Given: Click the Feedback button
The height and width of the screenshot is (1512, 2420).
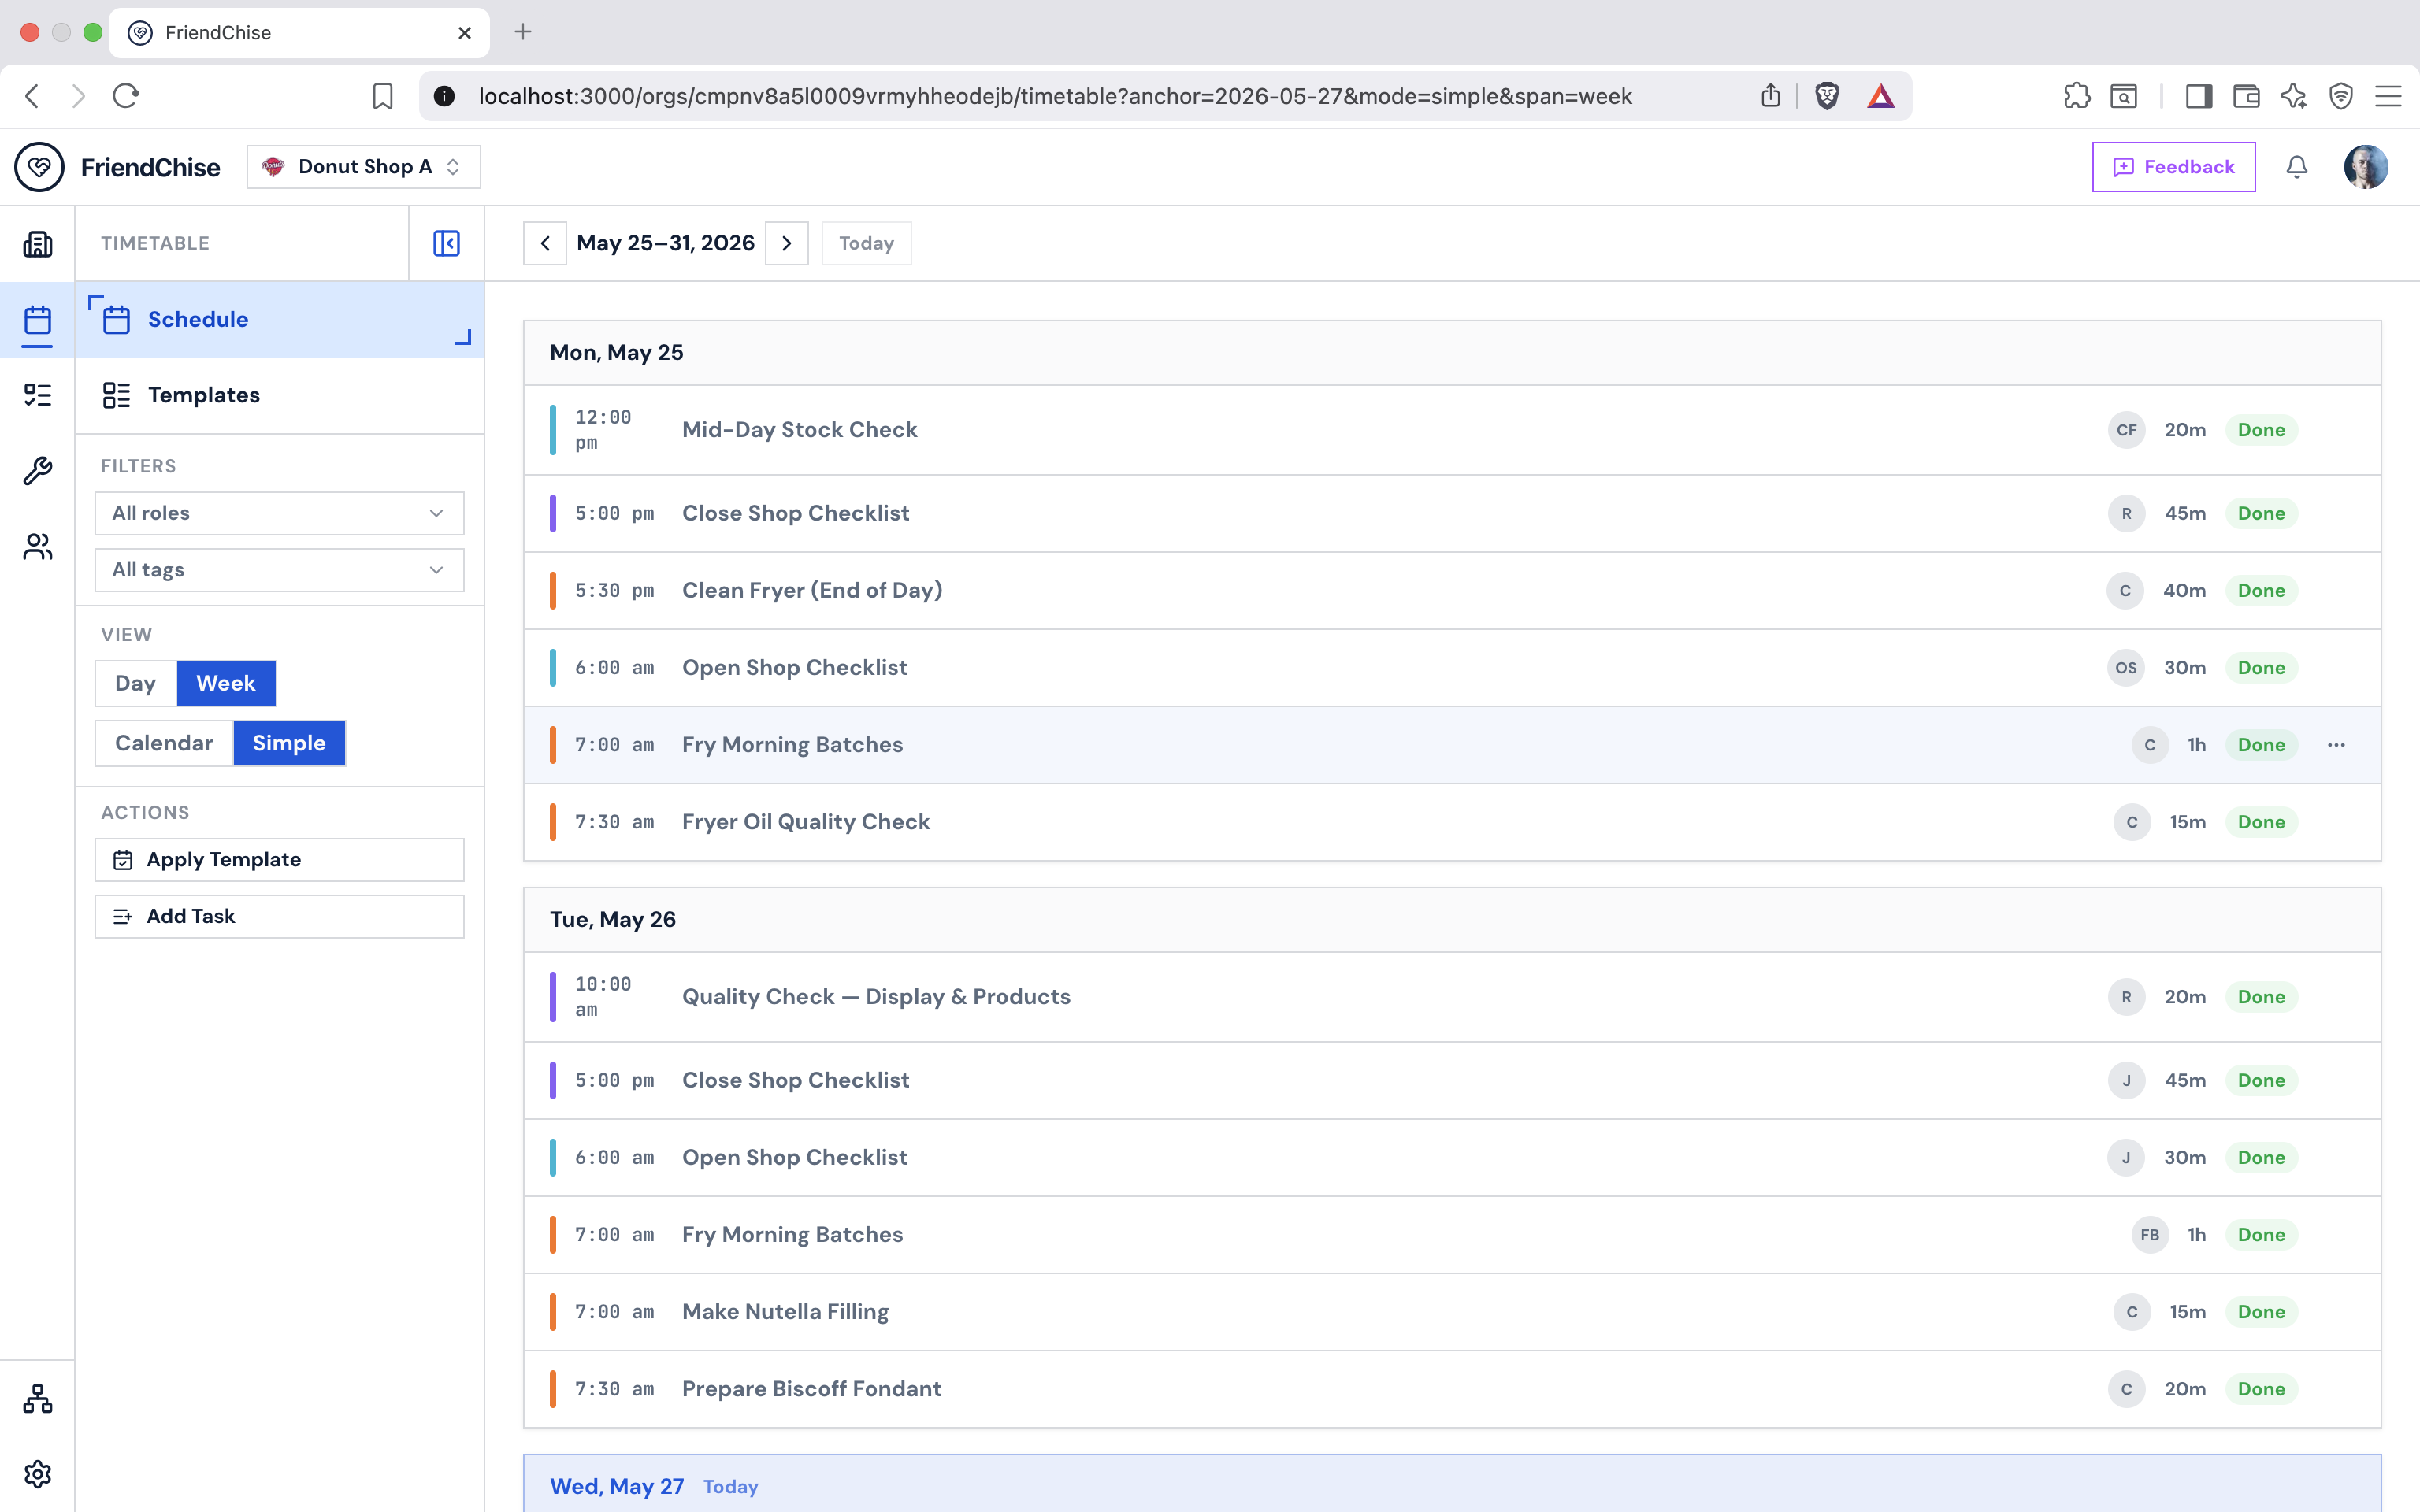Looking at the screenshot, I should (x=2173, y=167).
